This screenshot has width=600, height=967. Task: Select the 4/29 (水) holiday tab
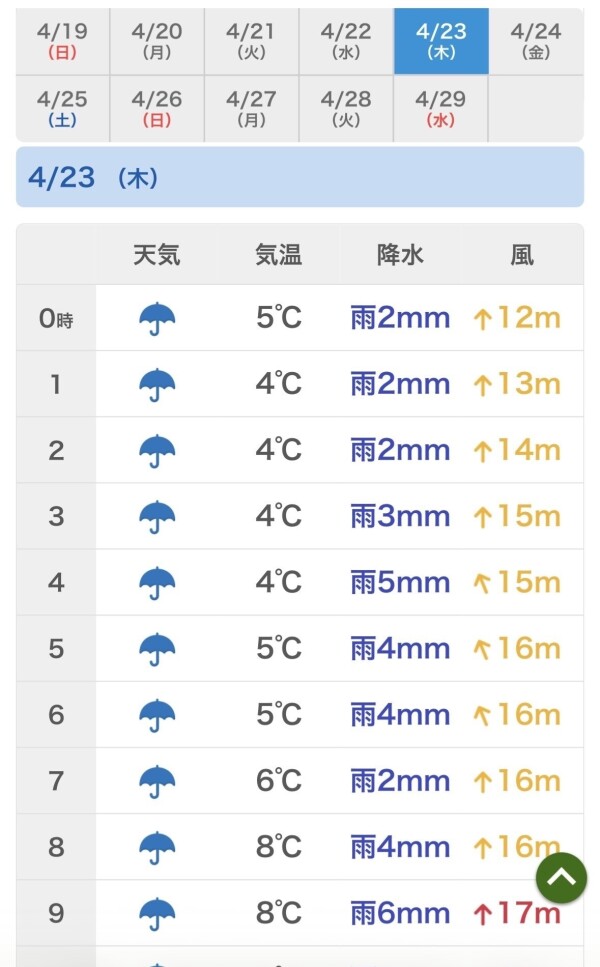tap(441, 109)
